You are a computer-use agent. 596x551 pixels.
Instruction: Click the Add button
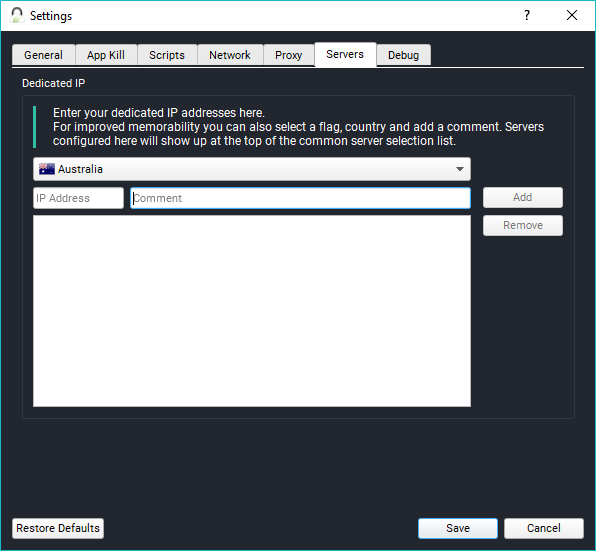coord(523,197)
